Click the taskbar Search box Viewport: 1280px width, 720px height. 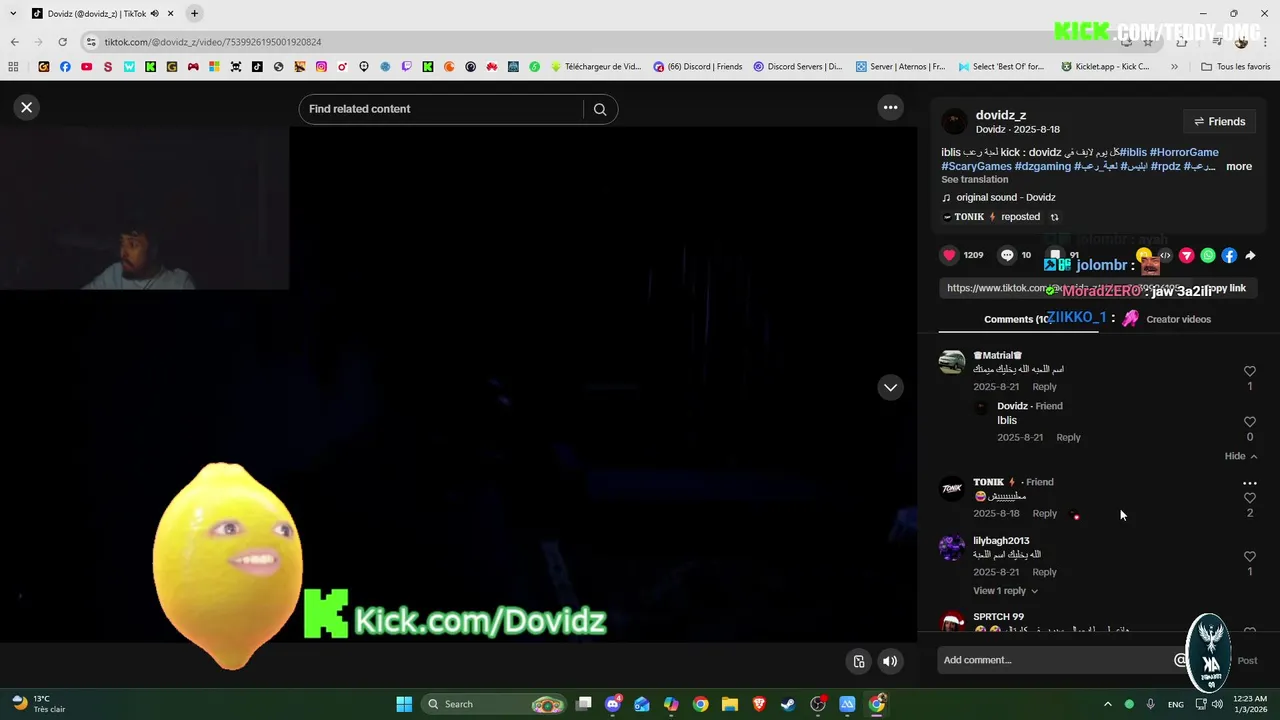(495, 704)
